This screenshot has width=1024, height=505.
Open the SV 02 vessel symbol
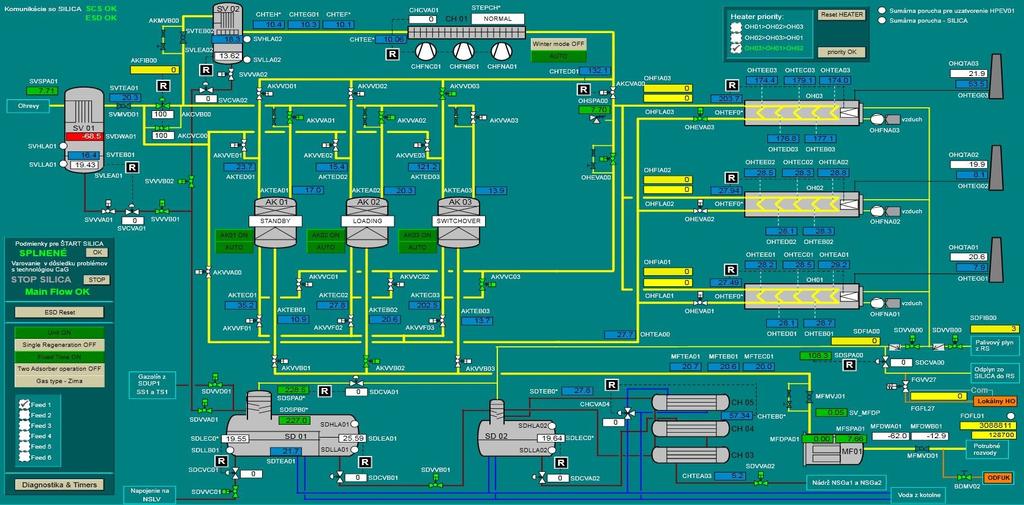click(227, 34)
